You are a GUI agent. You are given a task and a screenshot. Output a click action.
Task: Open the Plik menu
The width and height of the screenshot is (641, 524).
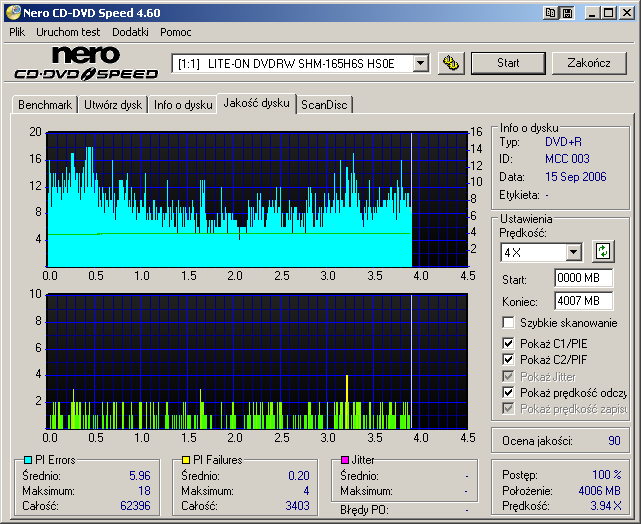pyautogui.click(x=17, y=32)
